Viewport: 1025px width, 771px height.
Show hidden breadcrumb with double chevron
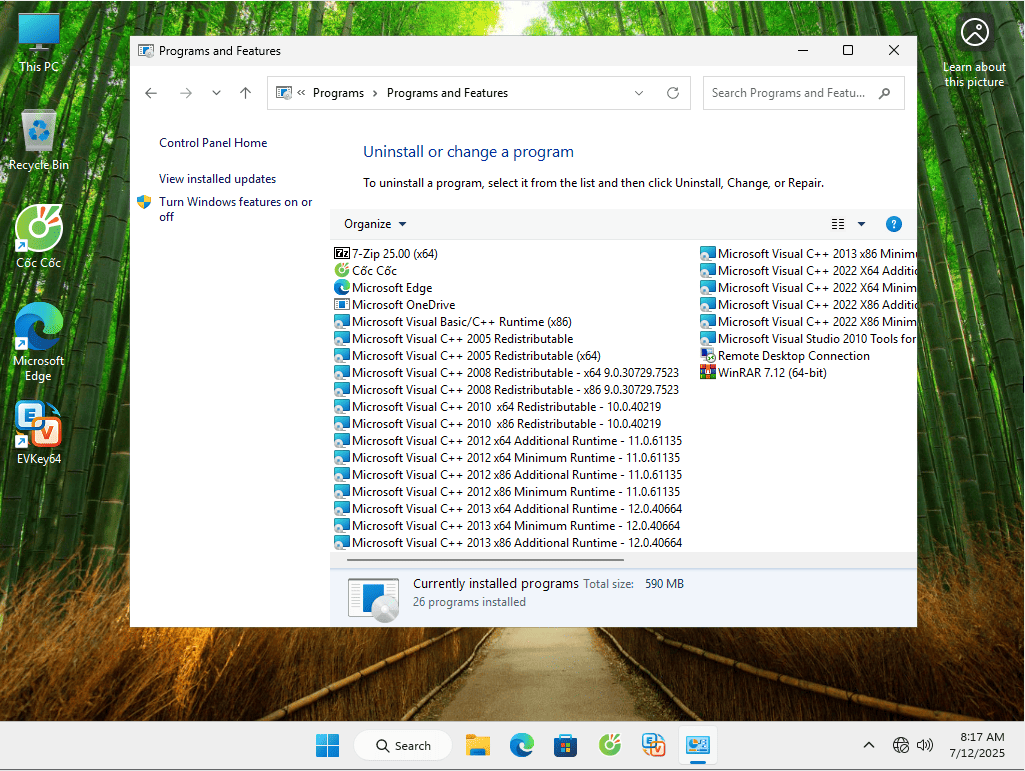click(301, 93)
